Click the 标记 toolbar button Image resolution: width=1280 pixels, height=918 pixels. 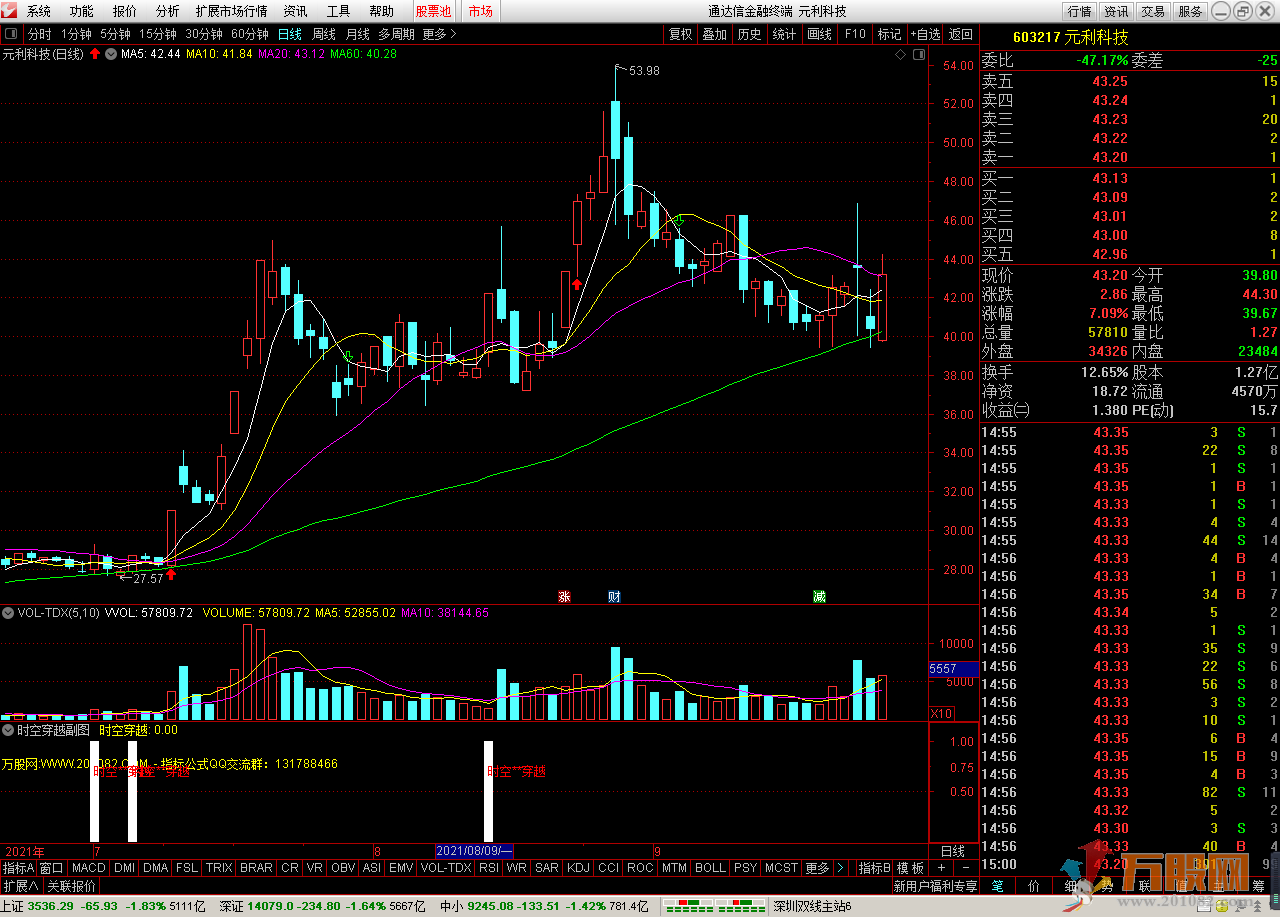[x=889, y=34]
